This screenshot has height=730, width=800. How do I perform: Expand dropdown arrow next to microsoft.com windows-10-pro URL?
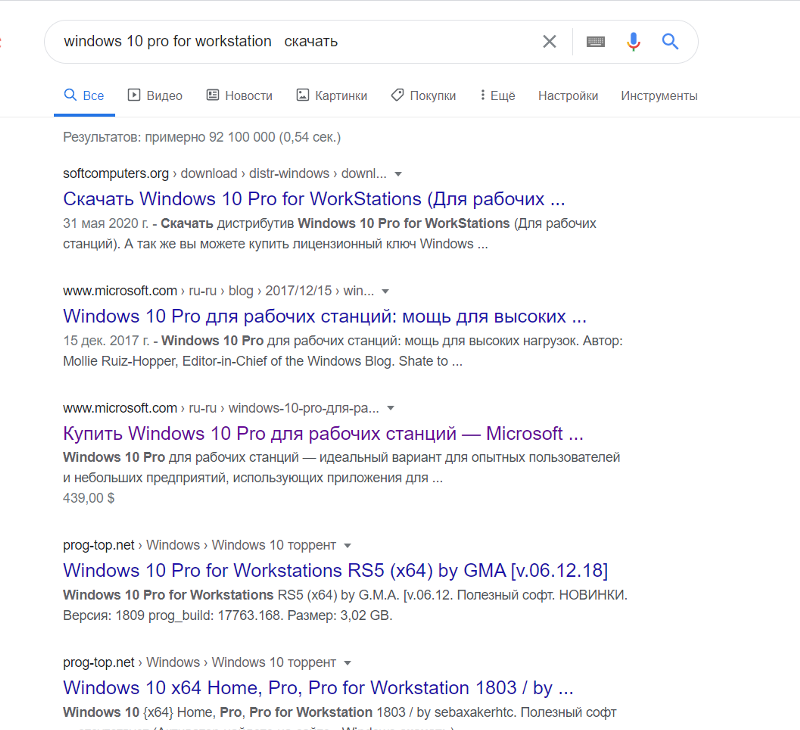tap(390, 409)
